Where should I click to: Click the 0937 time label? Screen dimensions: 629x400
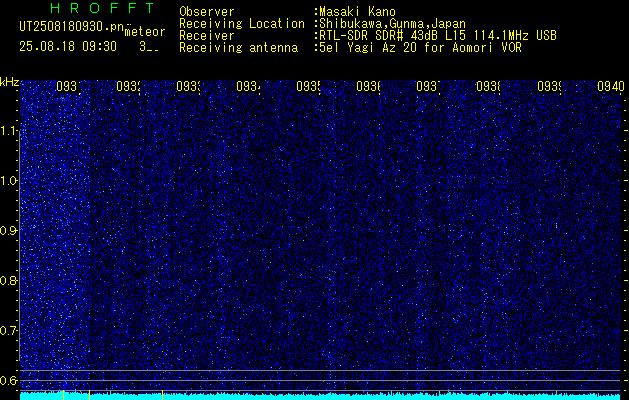pos(428,86)
